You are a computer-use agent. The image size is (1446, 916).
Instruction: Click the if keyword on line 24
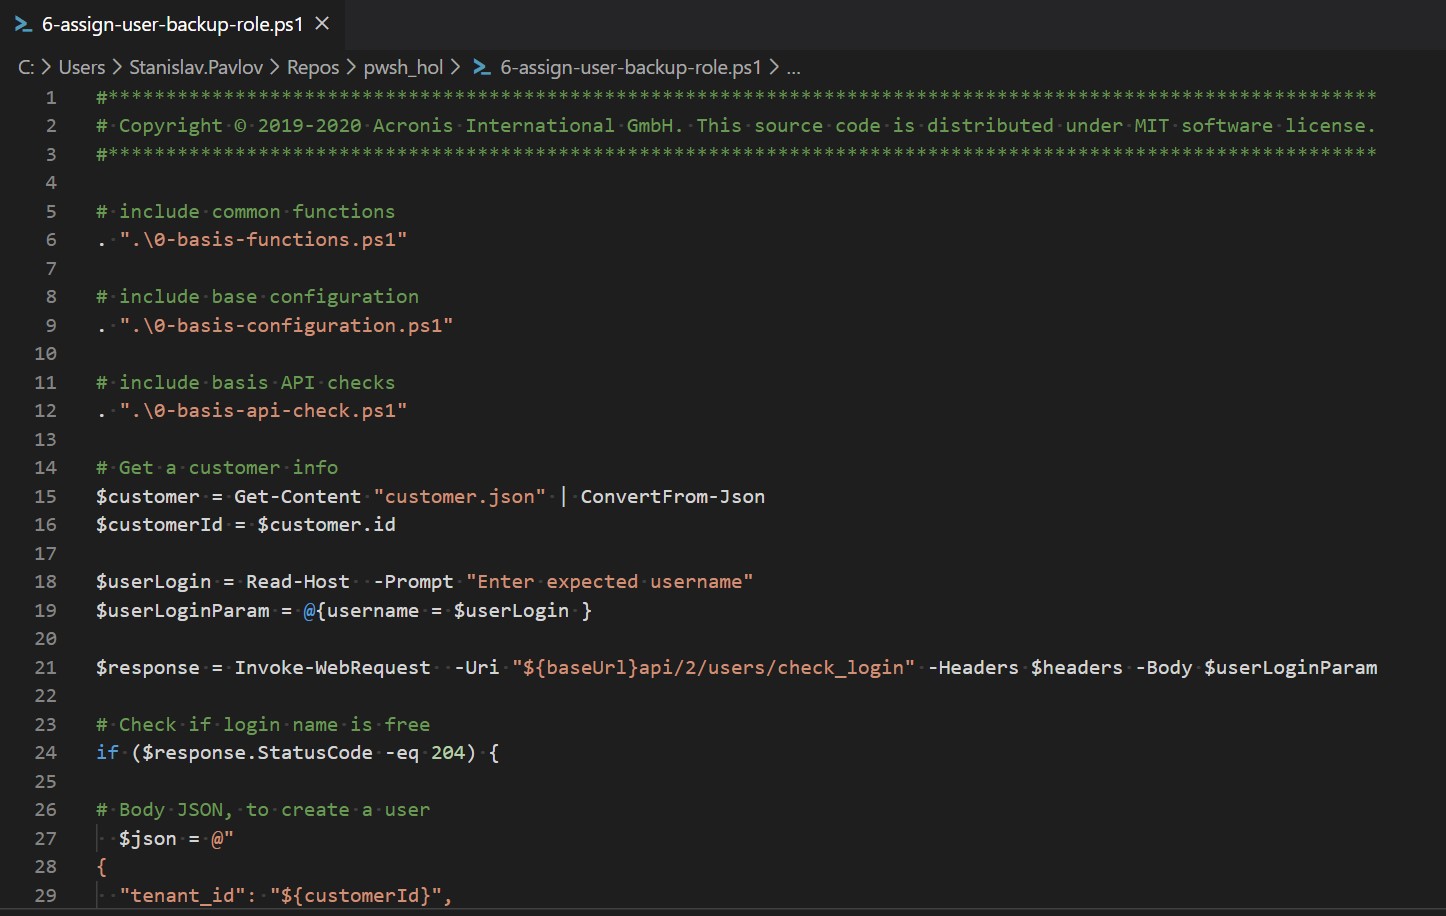(107, 752)
